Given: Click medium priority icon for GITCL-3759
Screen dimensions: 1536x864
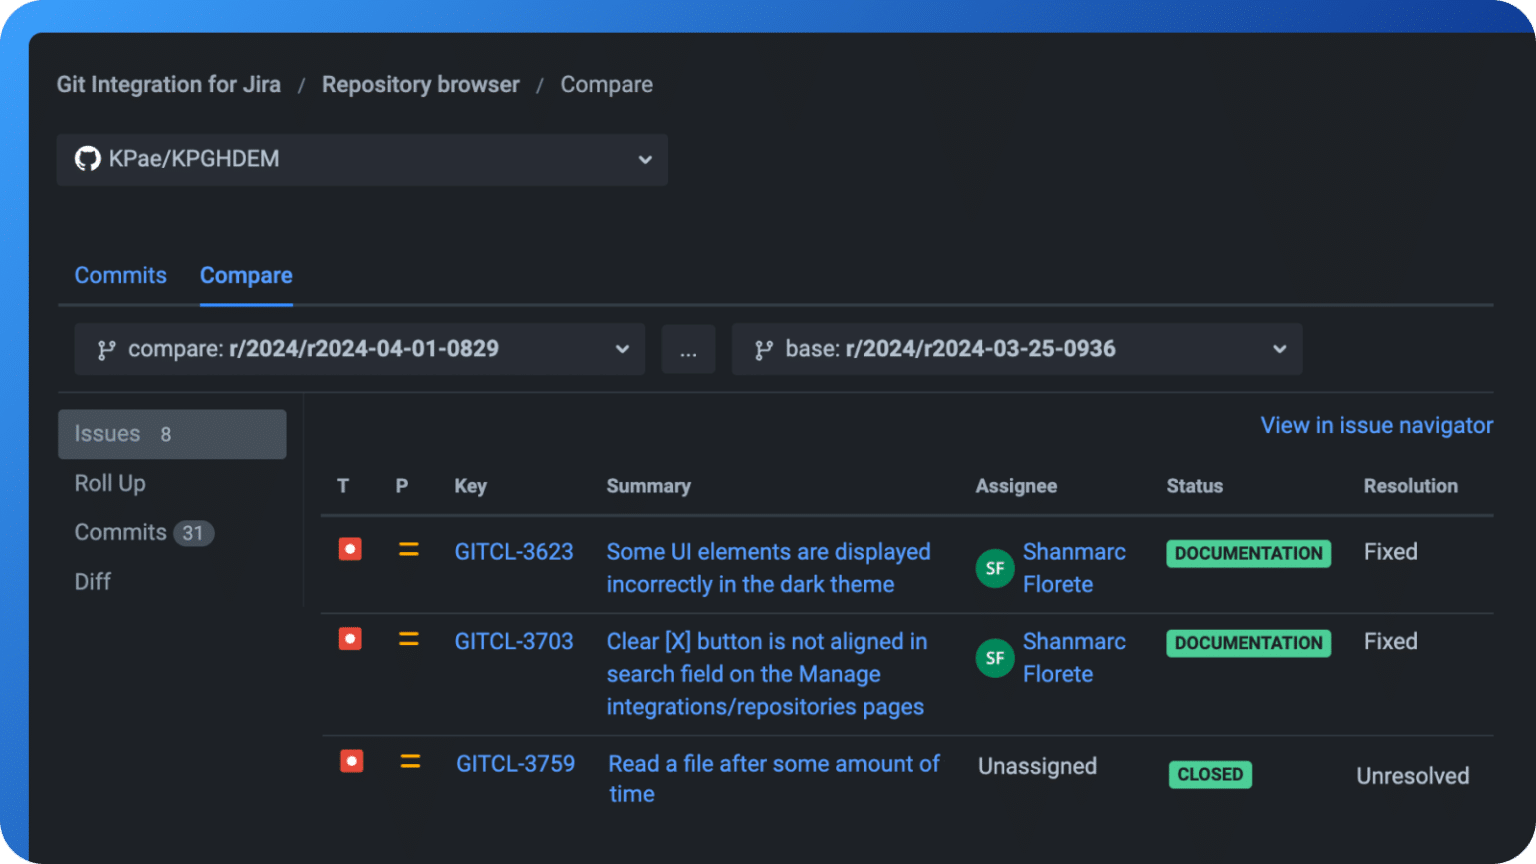Looking at the screenshot, I should pos(410,762).
